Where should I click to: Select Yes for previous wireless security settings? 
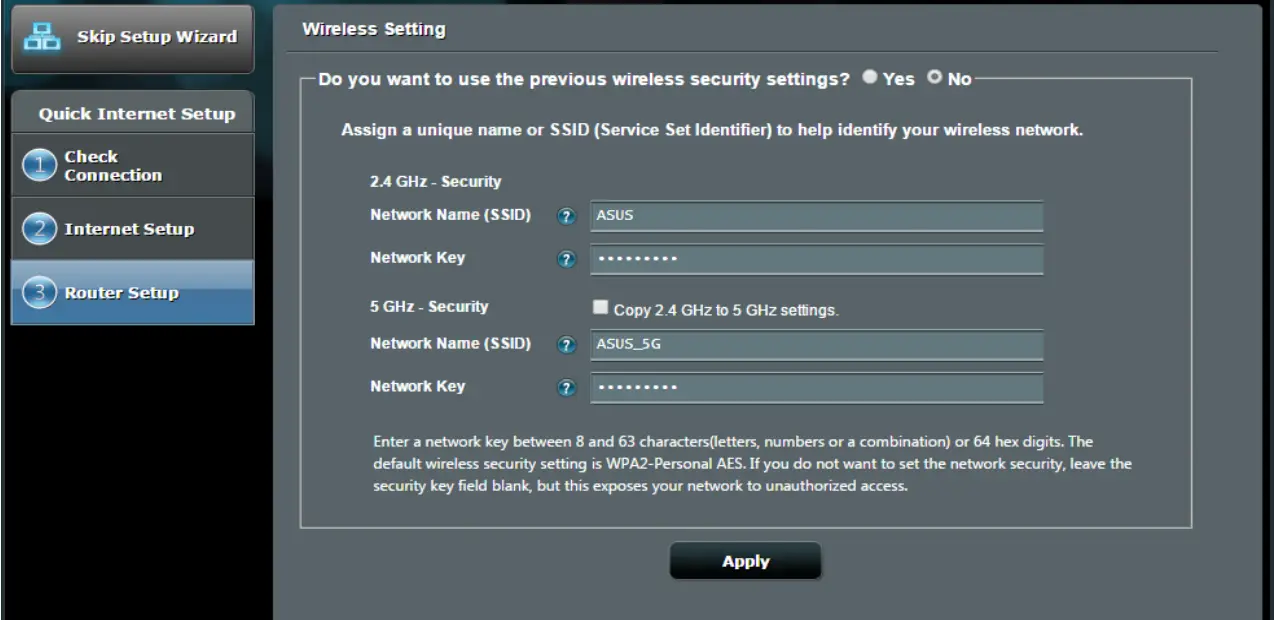[x=870, y=78]
